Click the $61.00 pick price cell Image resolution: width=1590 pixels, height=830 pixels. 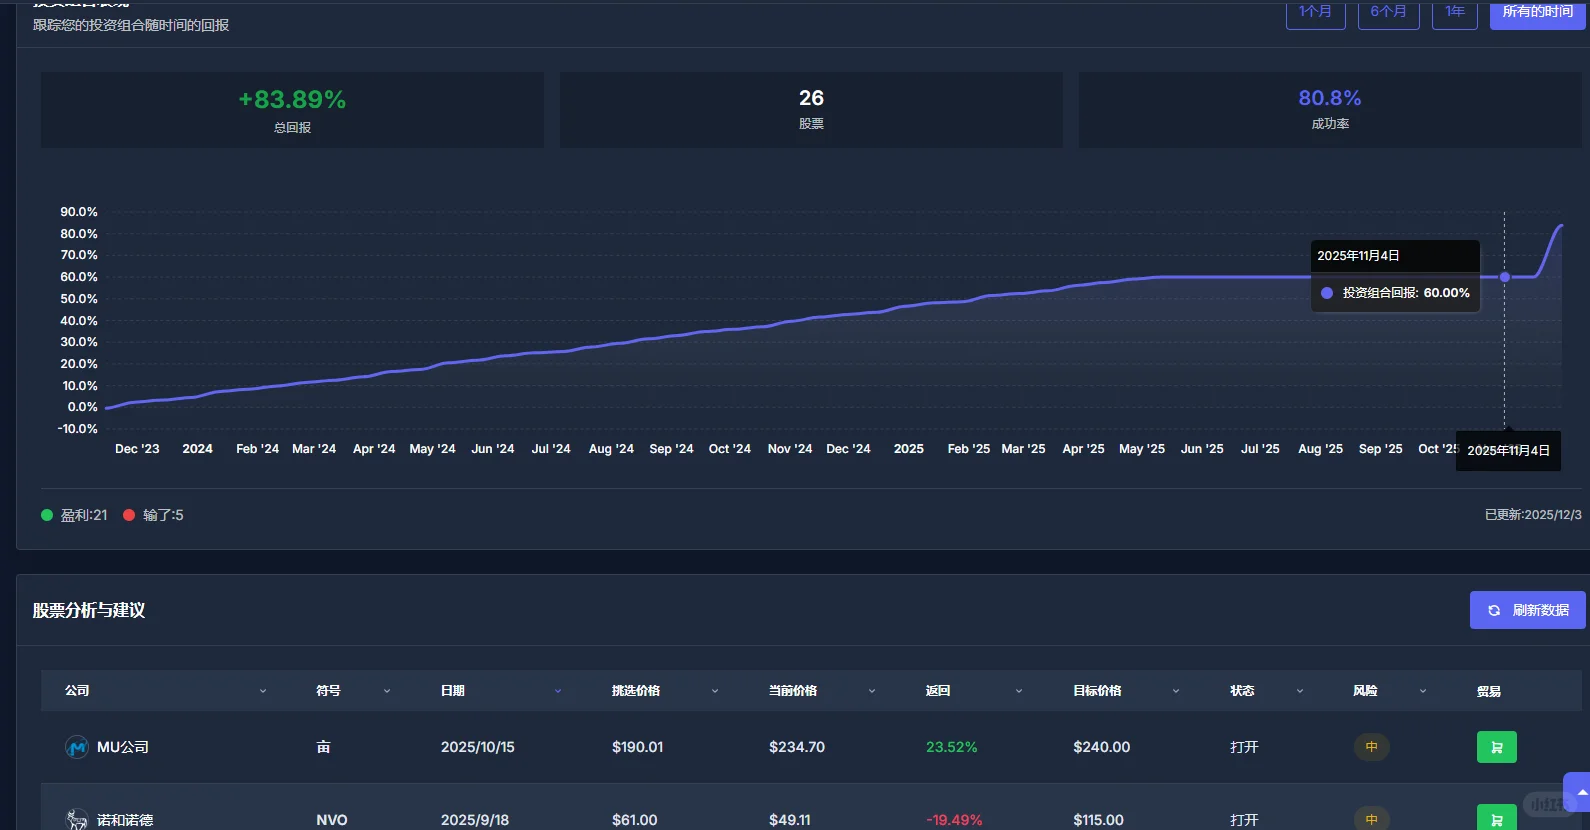[635, 820]
